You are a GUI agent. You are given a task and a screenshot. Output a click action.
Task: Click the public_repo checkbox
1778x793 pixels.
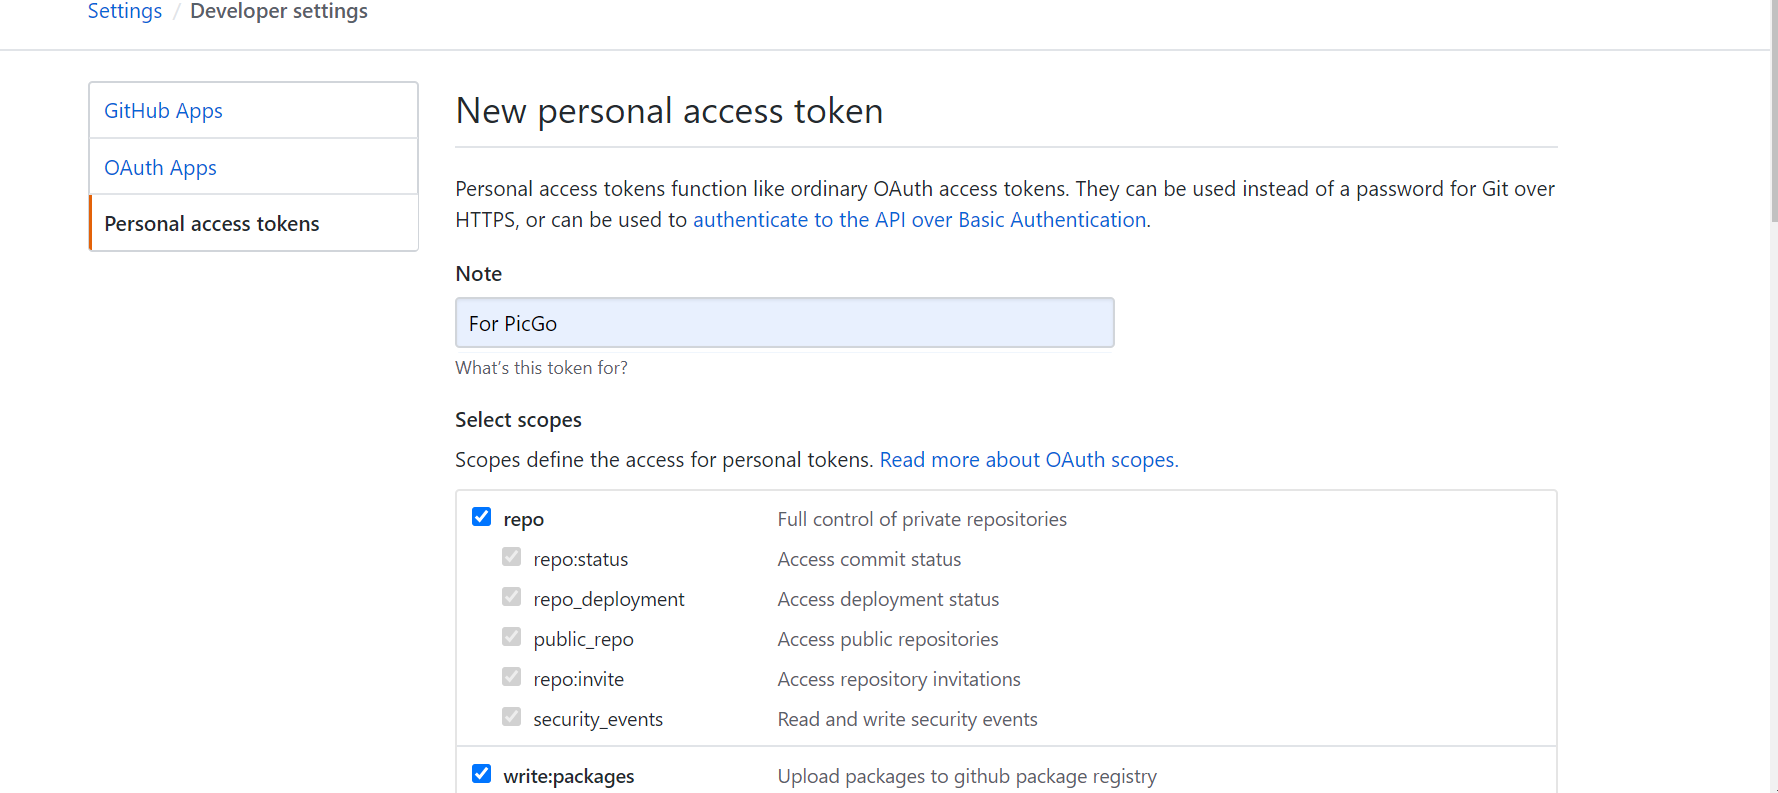(x=512, y=637)
